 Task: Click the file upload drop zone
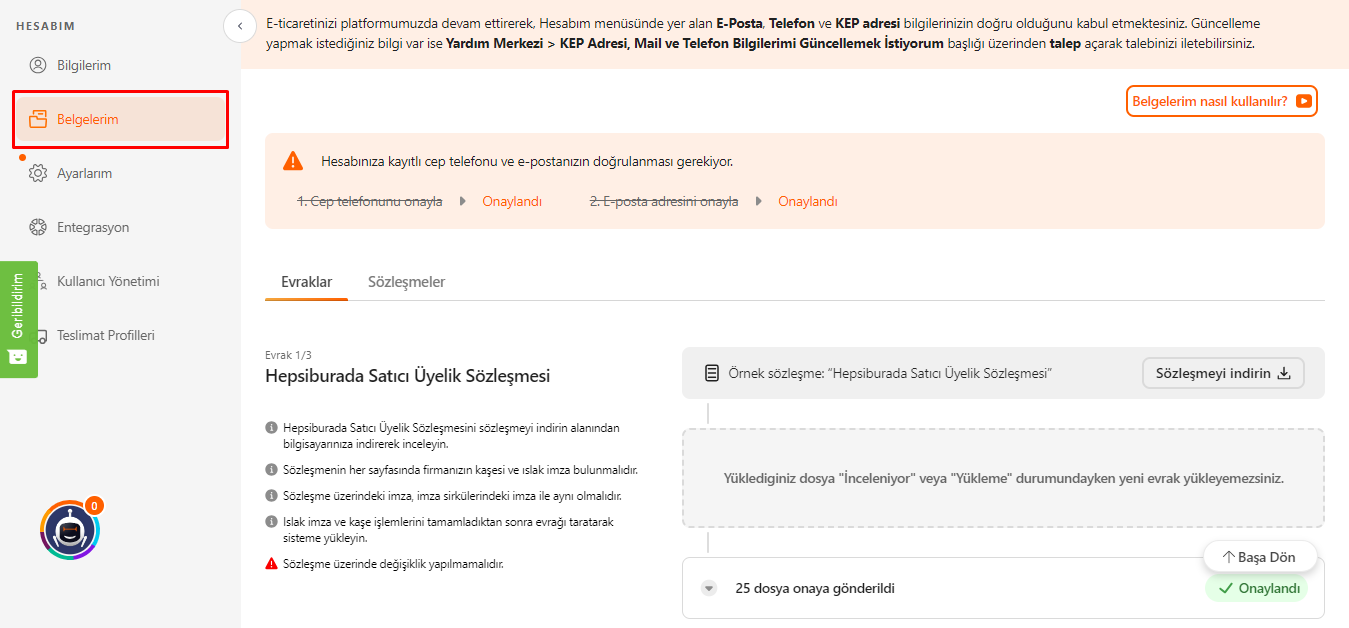click(x=1003, y=478)
